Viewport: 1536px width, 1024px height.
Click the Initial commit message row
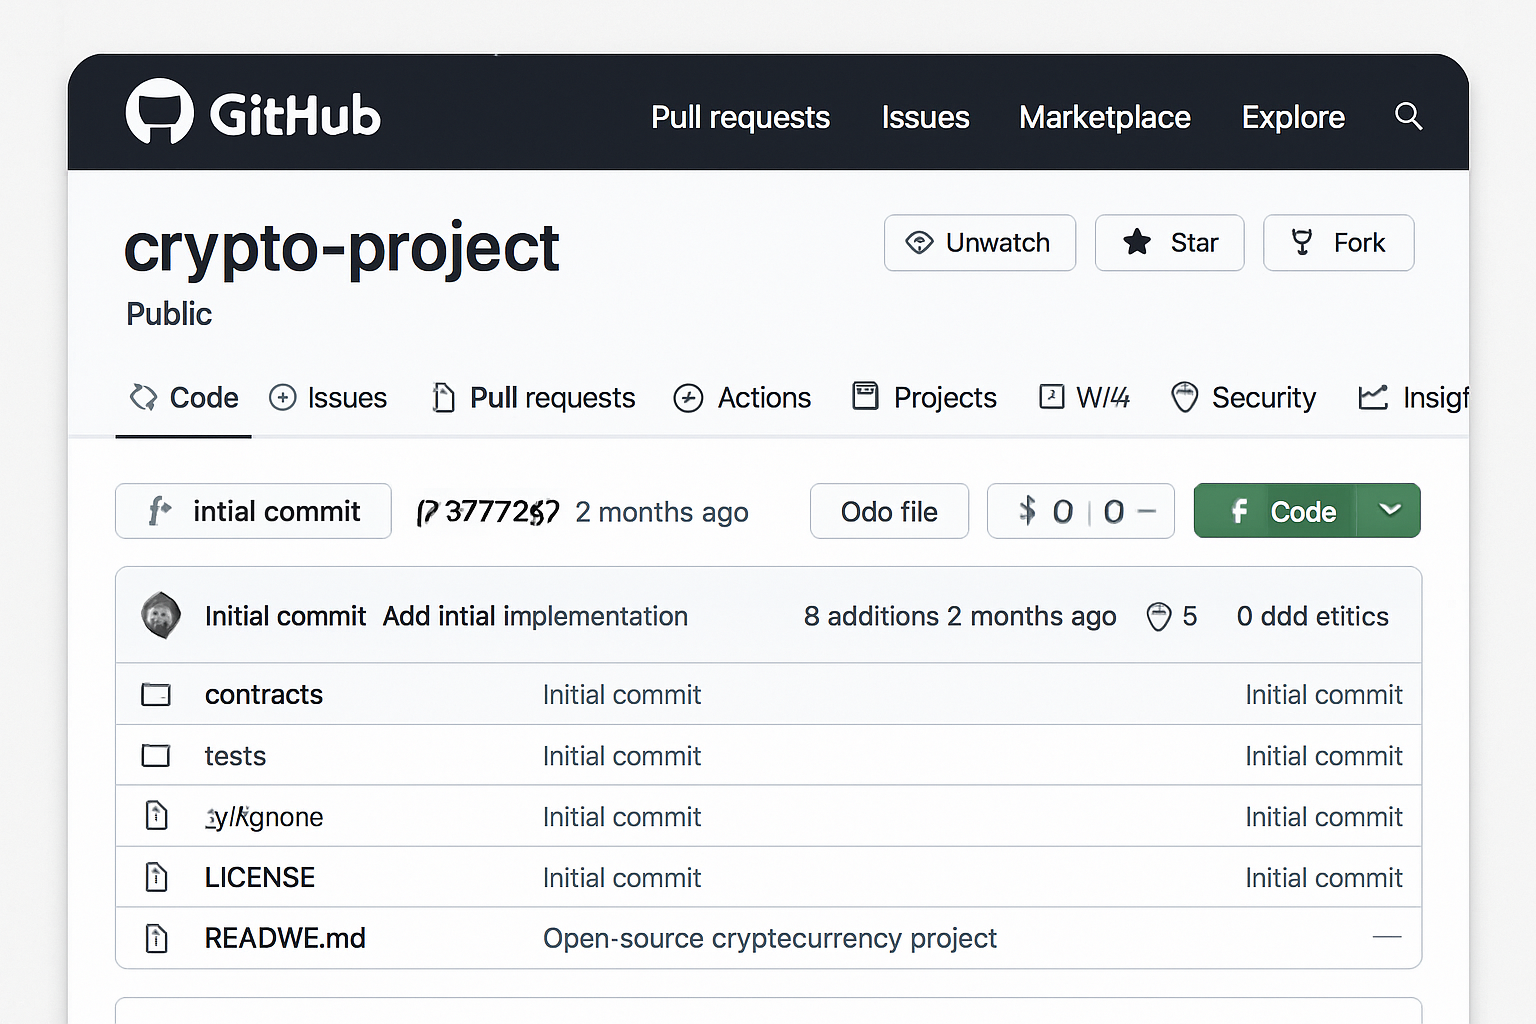[285, 616]
